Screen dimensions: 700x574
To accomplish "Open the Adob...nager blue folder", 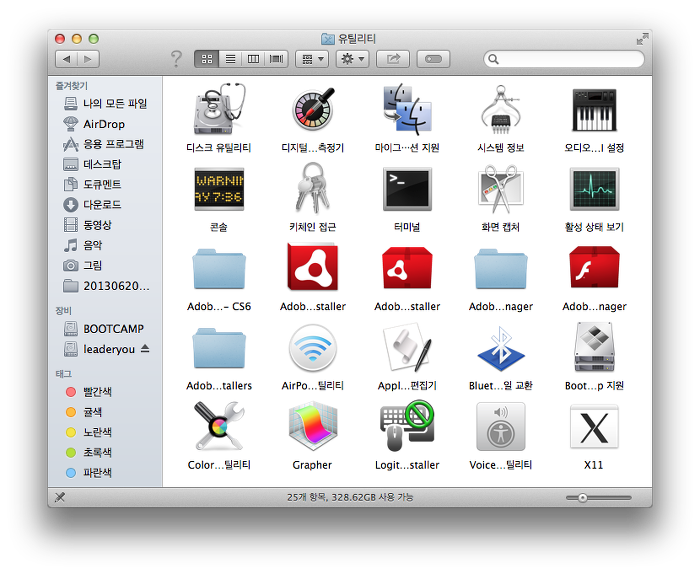I will coord(500,269).
